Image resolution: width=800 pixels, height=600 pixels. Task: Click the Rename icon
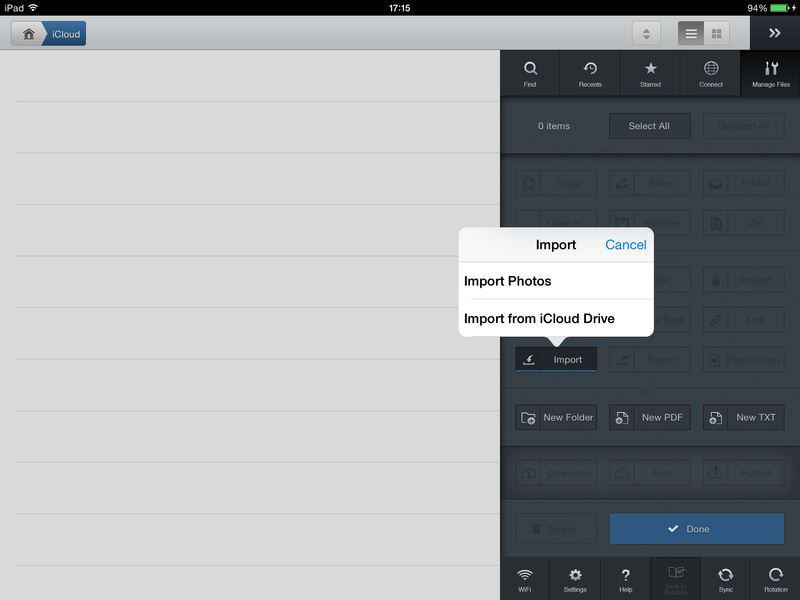(x=622, y=223)
